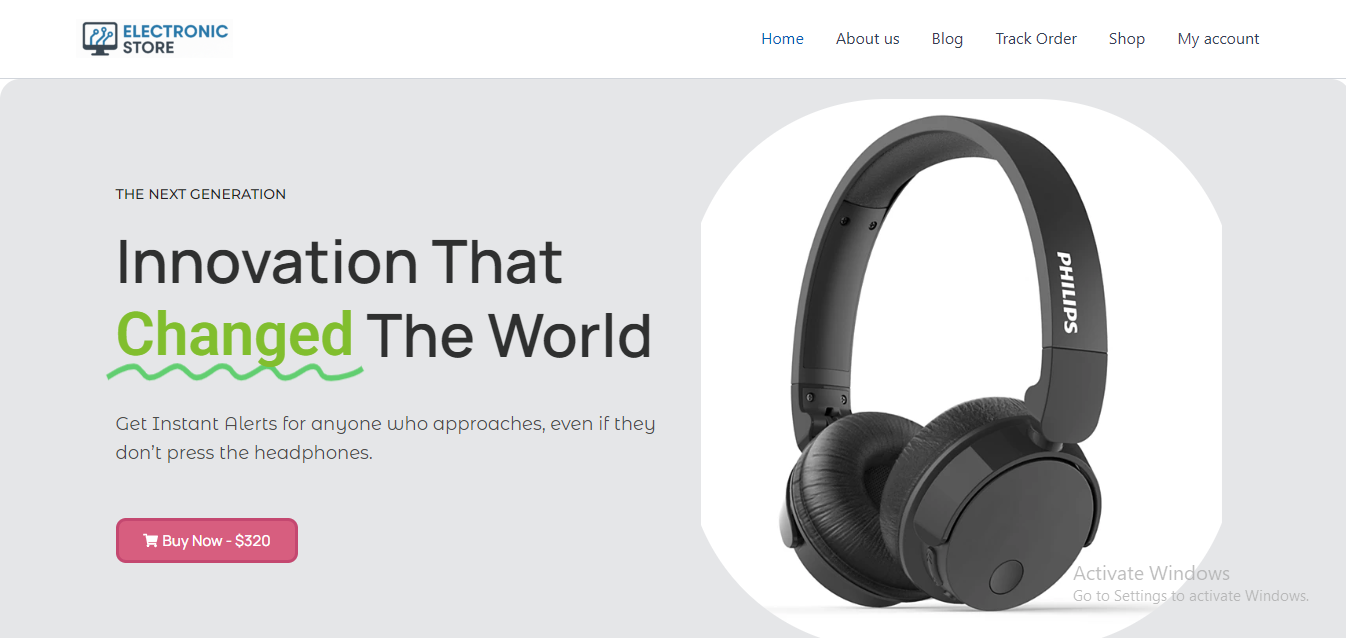Go to the About us page
The height and width of the screenshot is (638, 1346).
[868, 39]
